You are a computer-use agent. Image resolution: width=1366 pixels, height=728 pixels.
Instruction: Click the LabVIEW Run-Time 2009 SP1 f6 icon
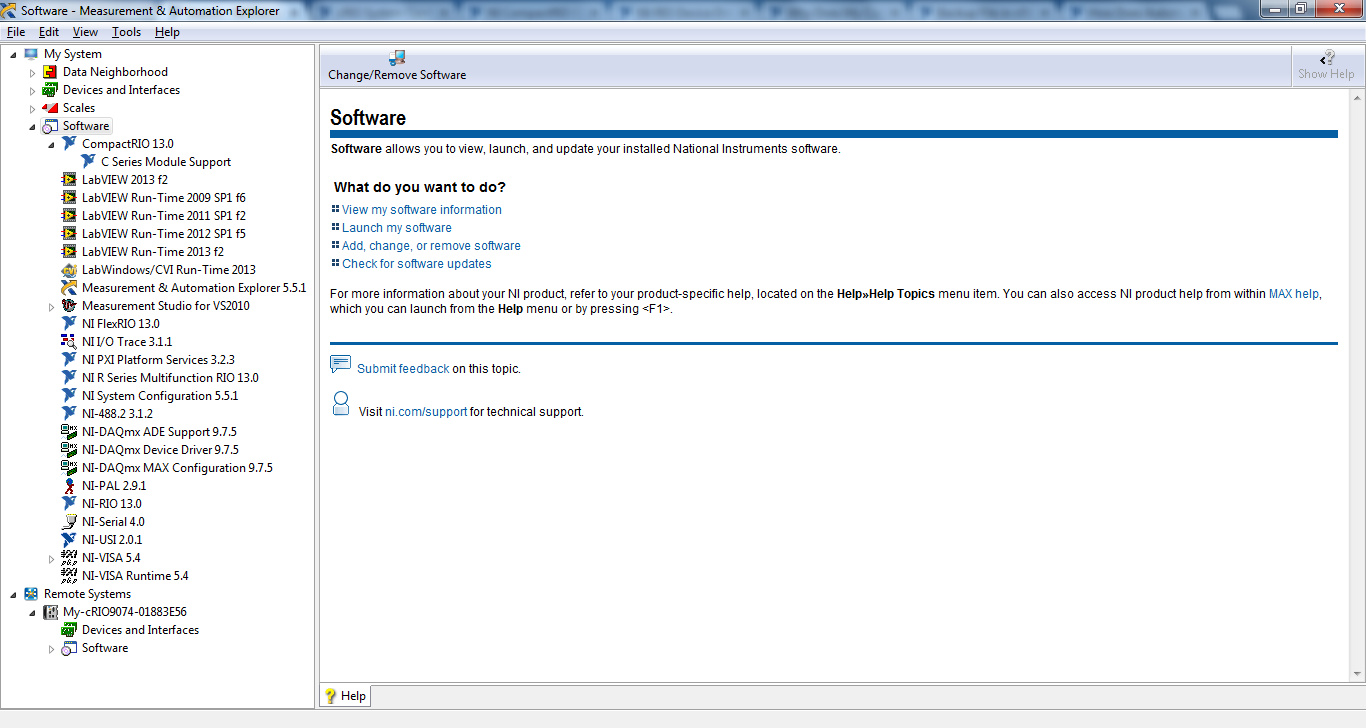coord(69,198)
